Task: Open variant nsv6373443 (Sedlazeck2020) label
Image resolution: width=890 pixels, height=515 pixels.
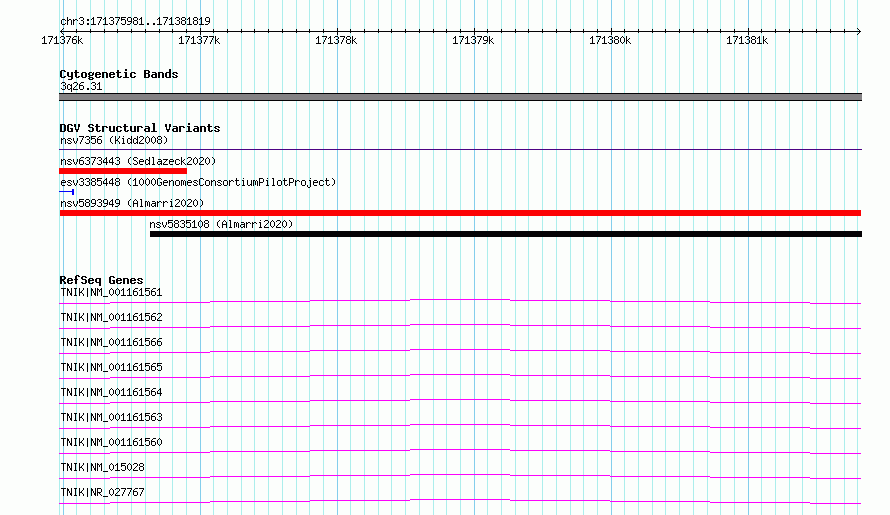Action: tap(138, 161)
